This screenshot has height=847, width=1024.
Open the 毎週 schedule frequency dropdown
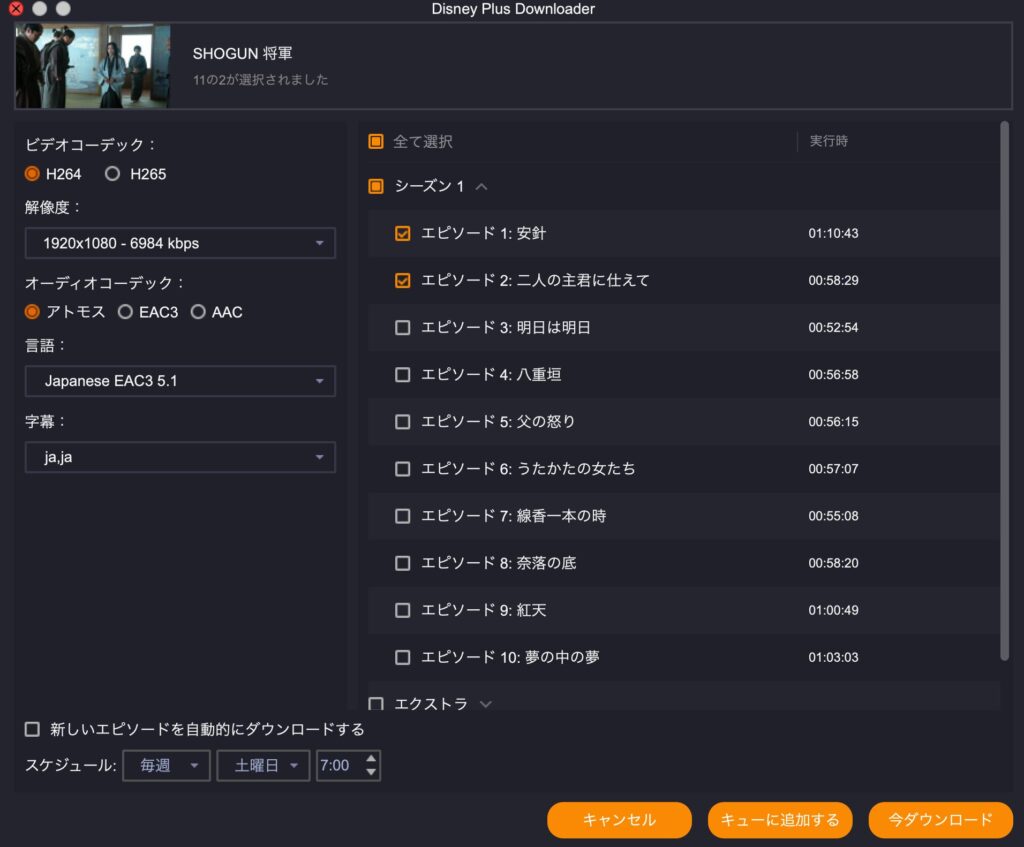tap(167, 765)
